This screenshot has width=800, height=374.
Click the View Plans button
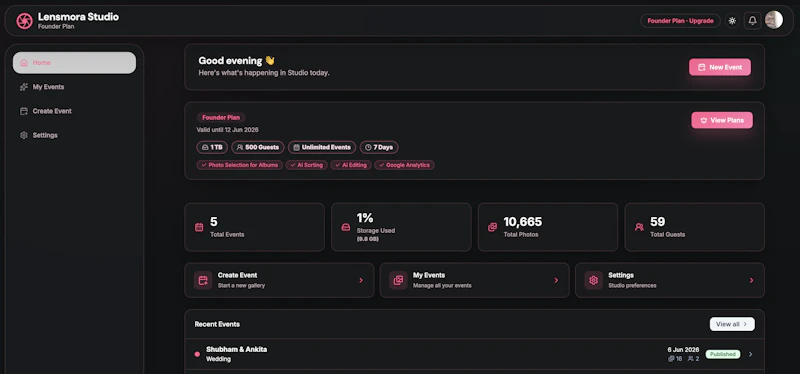(722, 120)
